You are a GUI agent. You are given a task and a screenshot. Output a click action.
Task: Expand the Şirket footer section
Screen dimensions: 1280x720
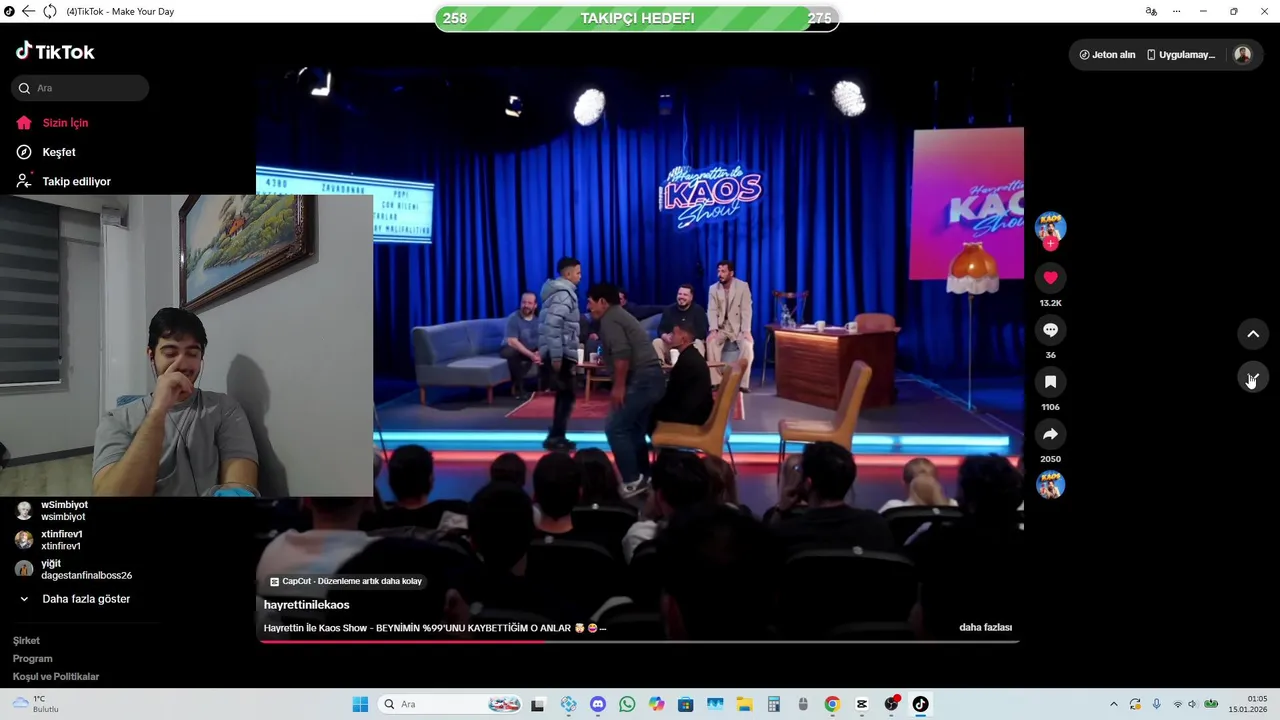click(x=26, y=641)
